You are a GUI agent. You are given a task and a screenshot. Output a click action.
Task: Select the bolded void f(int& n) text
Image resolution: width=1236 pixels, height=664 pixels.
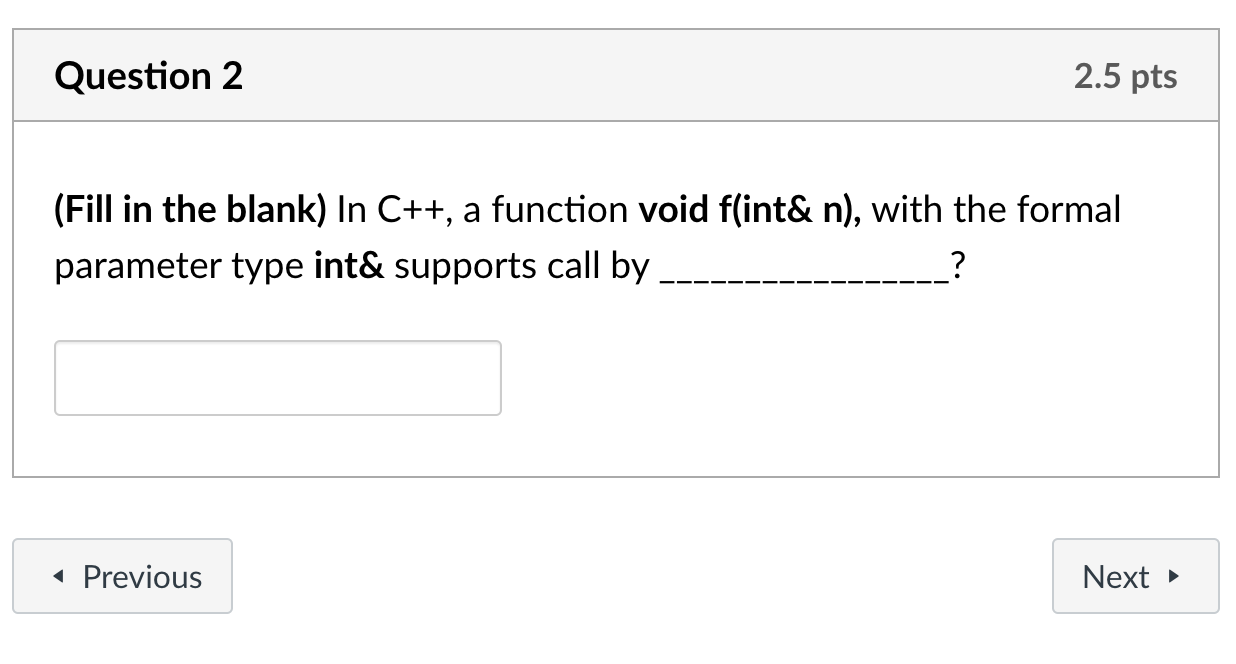pyautogui.click(x=752, y=209)
